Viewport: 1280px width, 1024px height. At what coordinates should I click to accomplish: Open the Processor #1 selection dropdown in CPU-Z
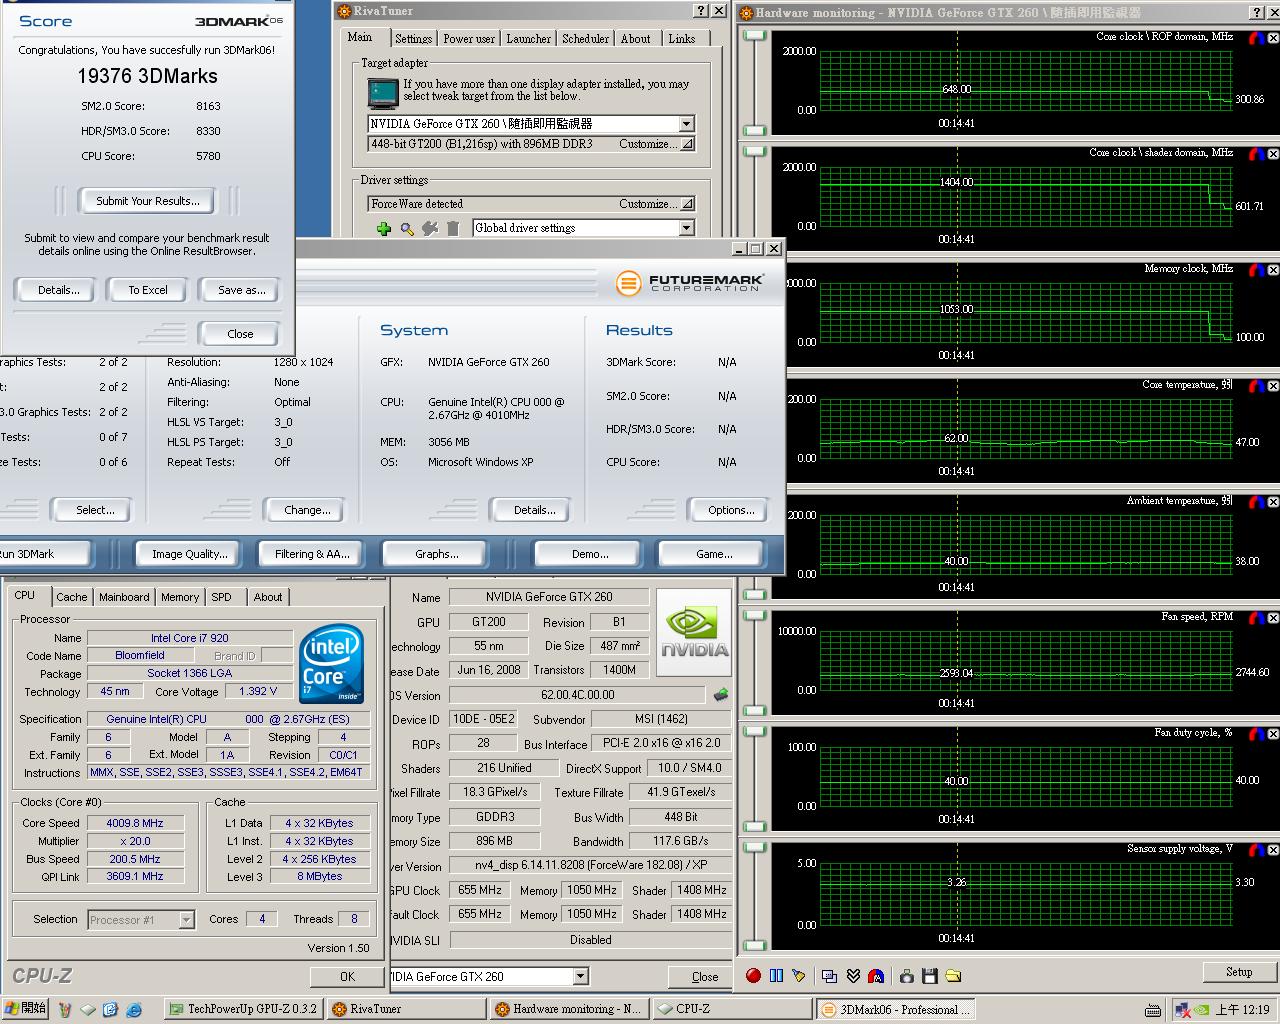click(186, 920)
